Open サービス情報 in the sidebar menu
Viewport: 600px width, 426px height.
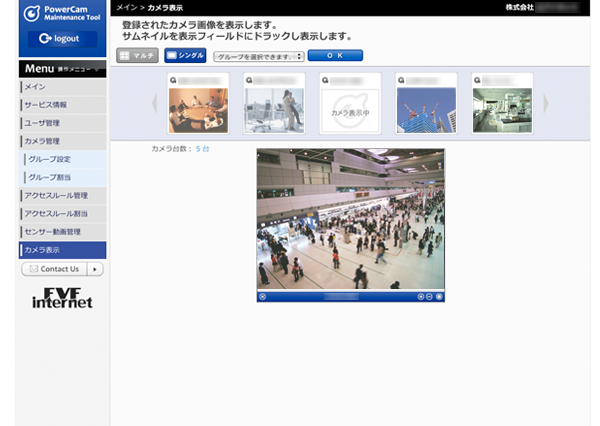pyautogui.click(x=63, y=105)
